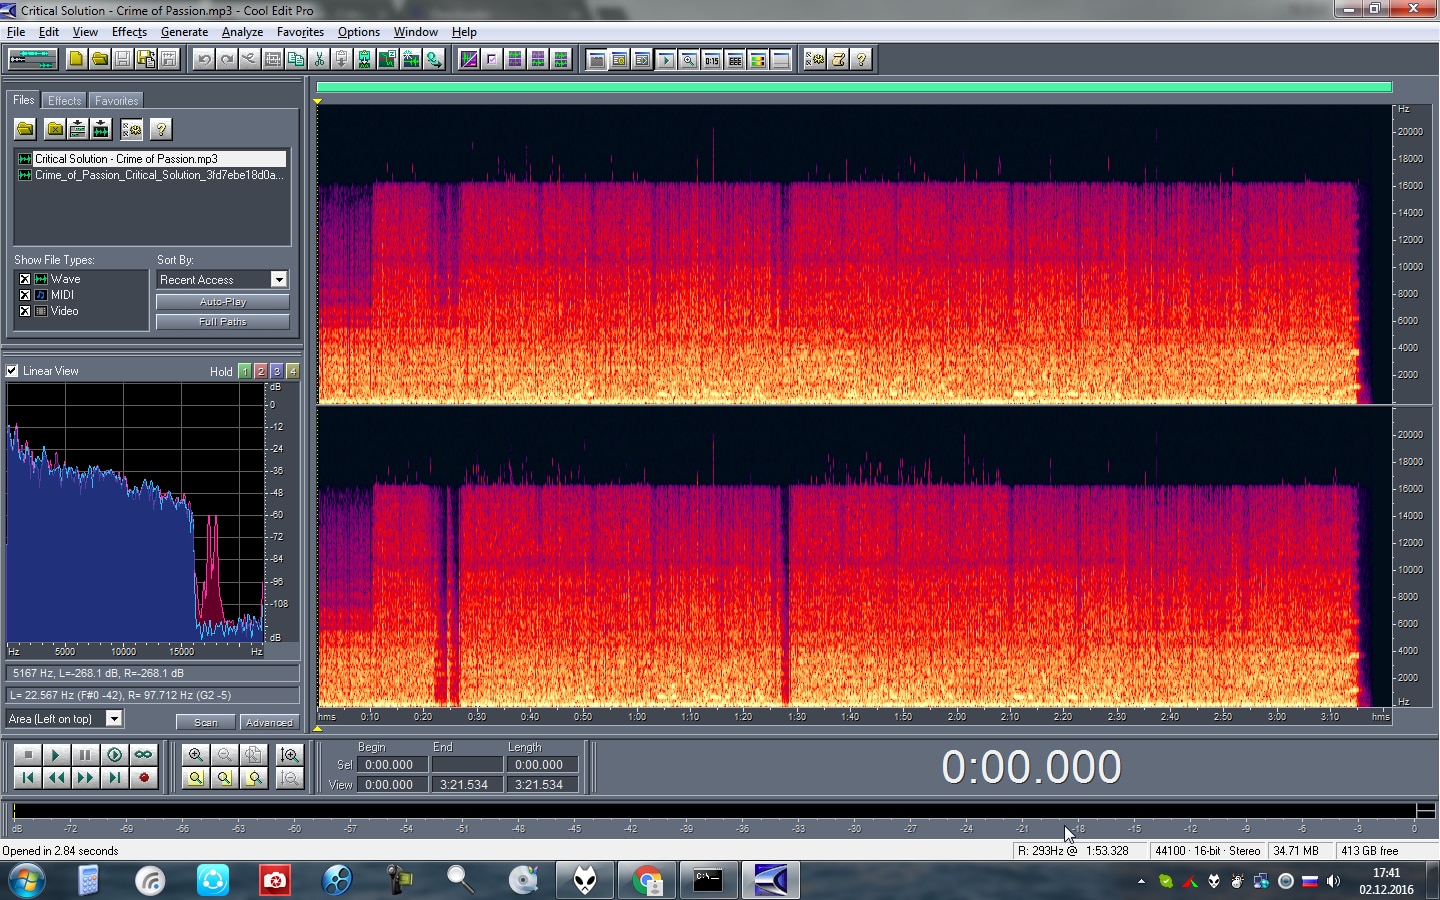Click the Pause transport button

click(x=85, y=755)
